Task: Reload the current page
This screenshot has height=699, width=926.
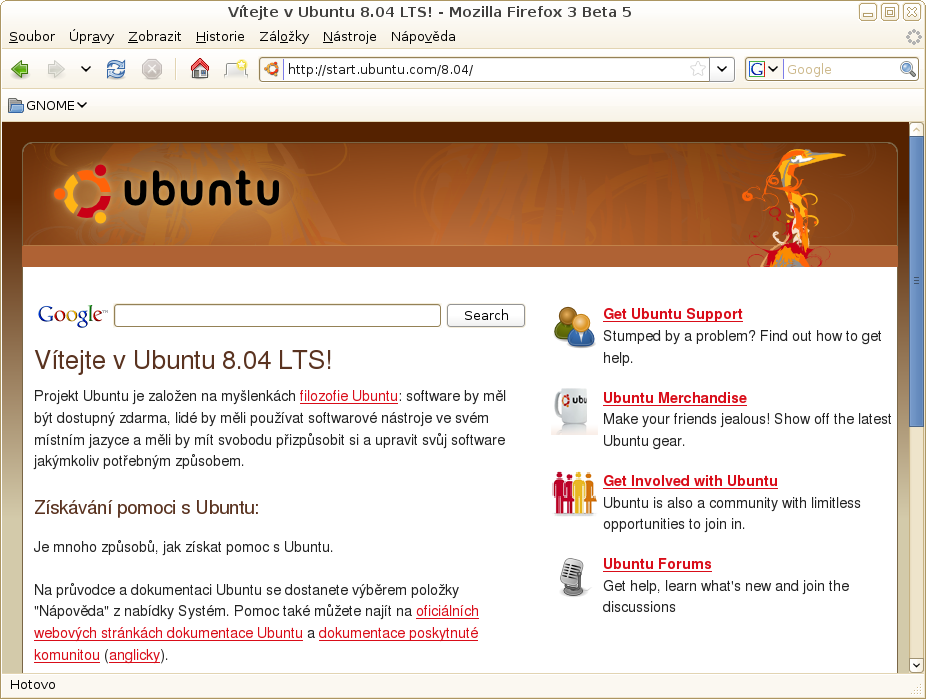Action: pos(116,70)
